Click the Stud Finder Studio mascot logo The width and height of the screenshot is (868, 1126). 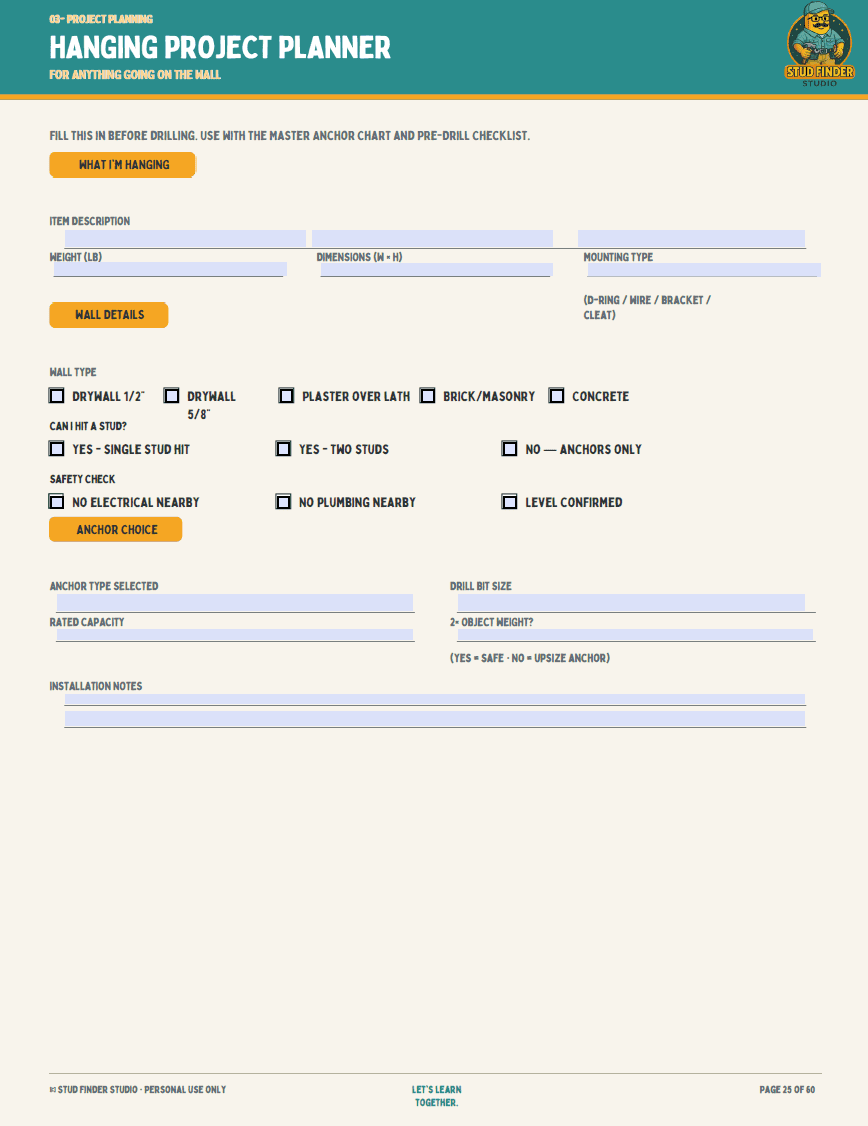tap(819, 45)
